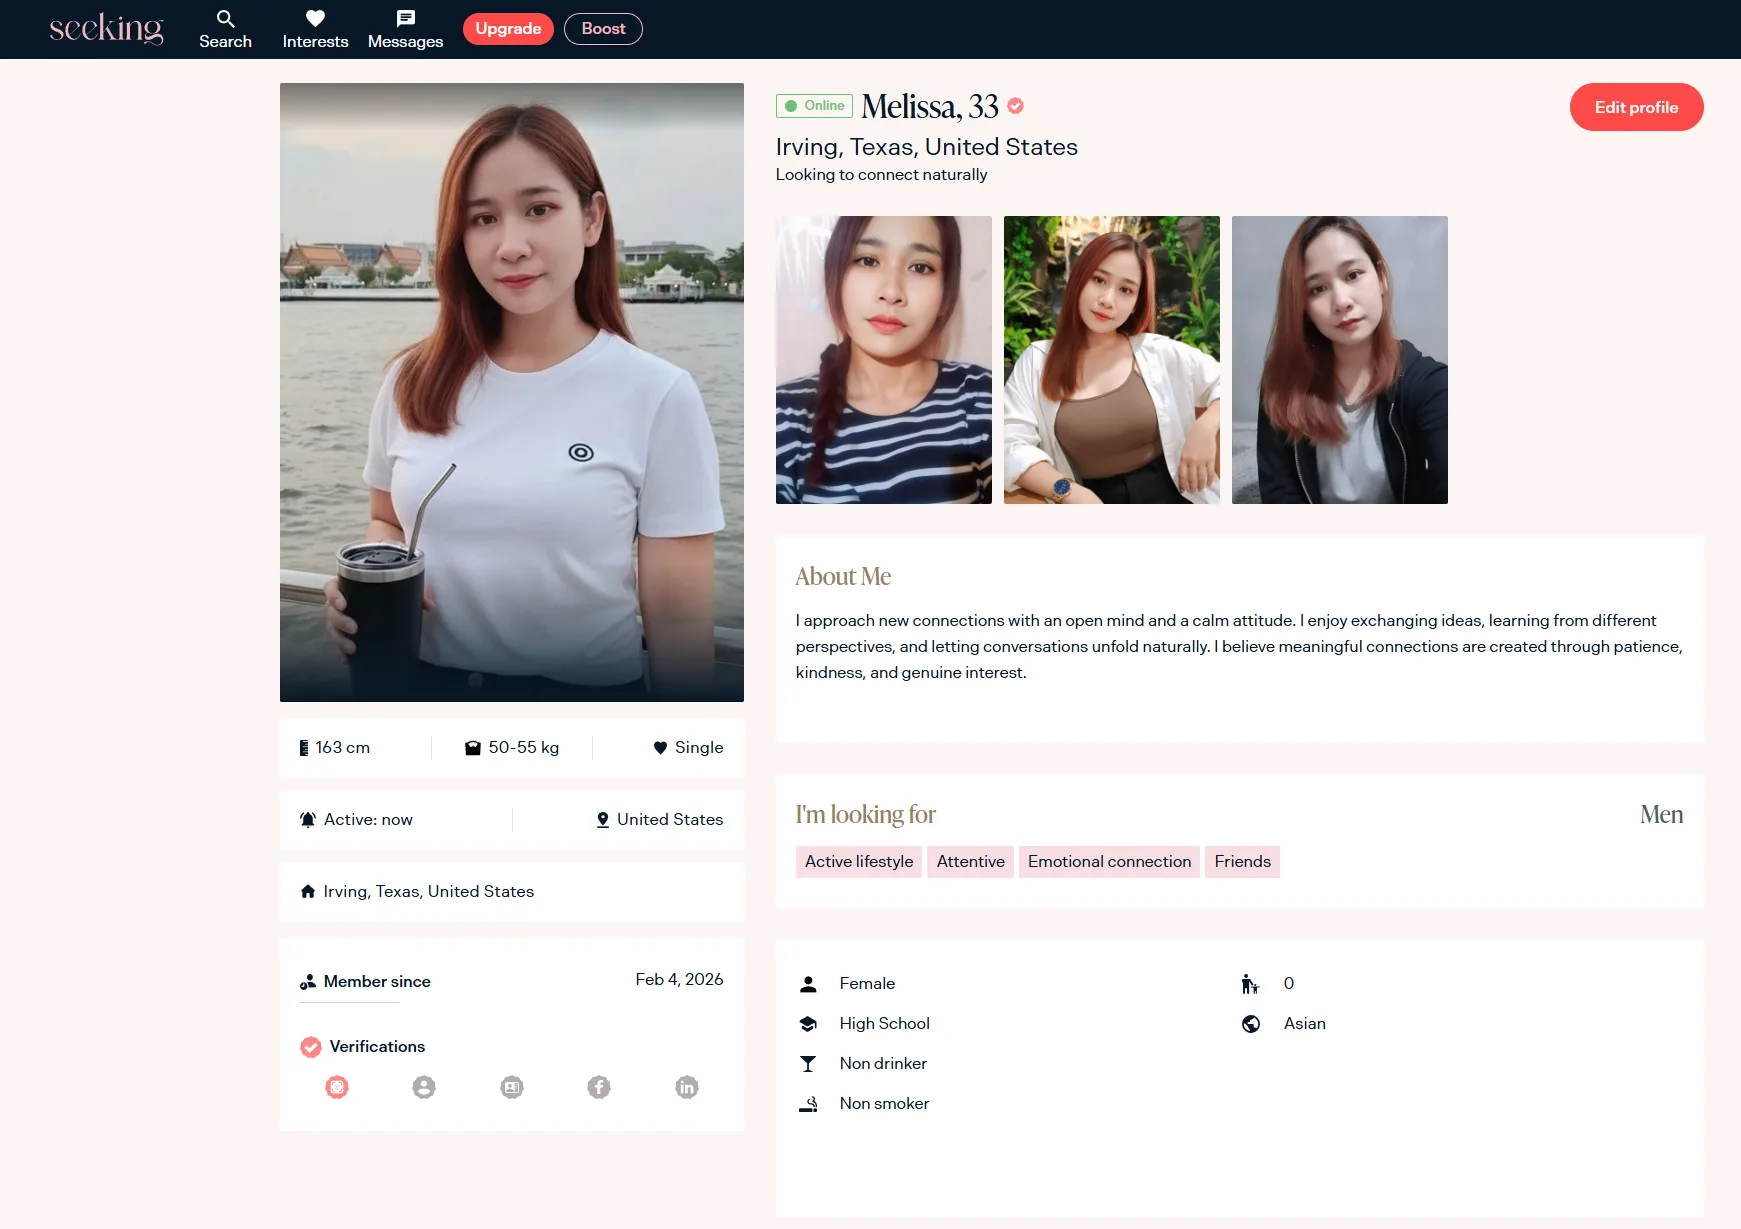Click the outlined Boost button

[x=603, y=29]
